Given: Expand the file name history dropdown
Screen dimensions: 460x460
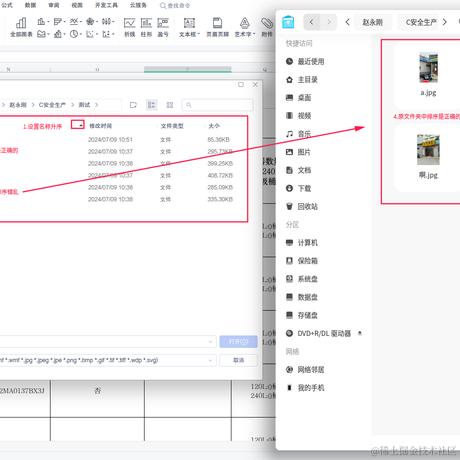Looking at the screenshot, I should coord(210,341).
